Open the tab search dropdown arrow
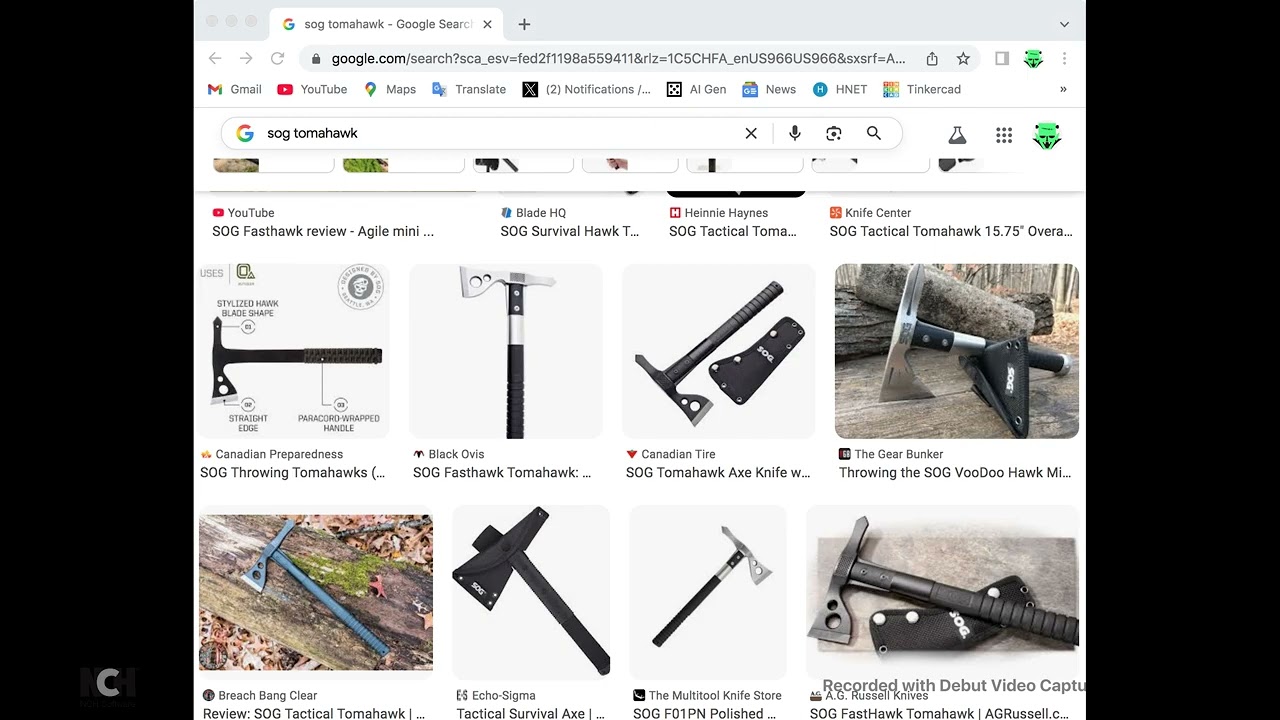 (x=1064, y=24)
